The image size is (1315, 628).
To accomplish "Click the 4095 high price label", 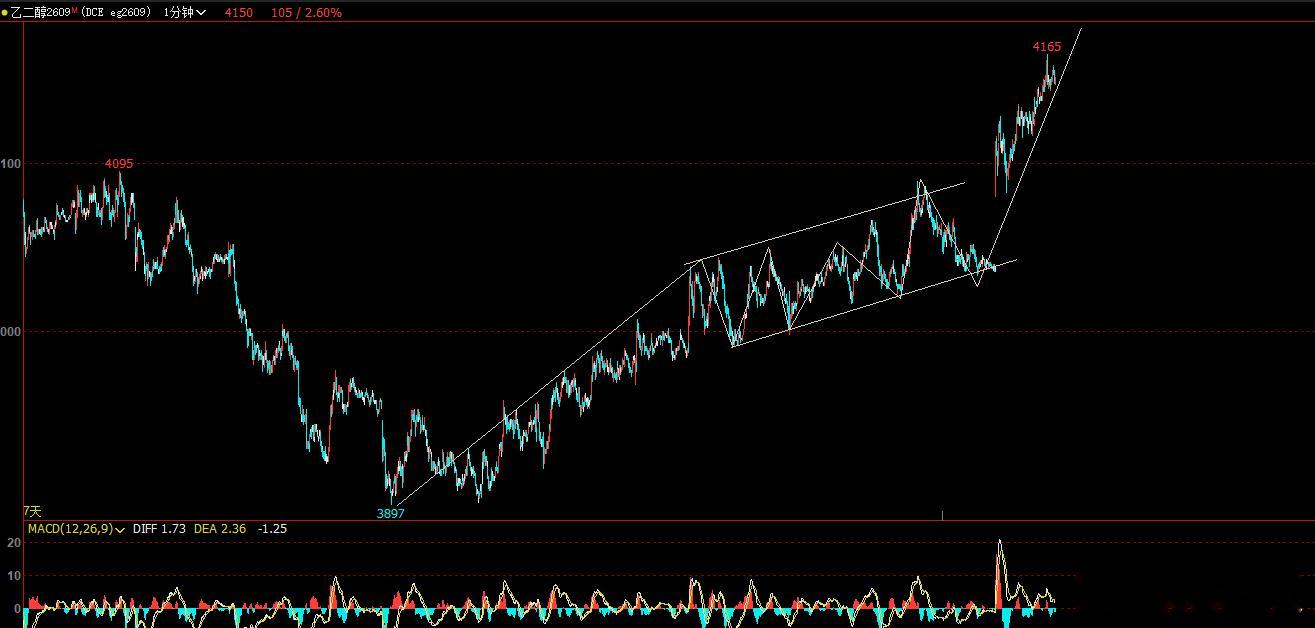I will 119,163.
